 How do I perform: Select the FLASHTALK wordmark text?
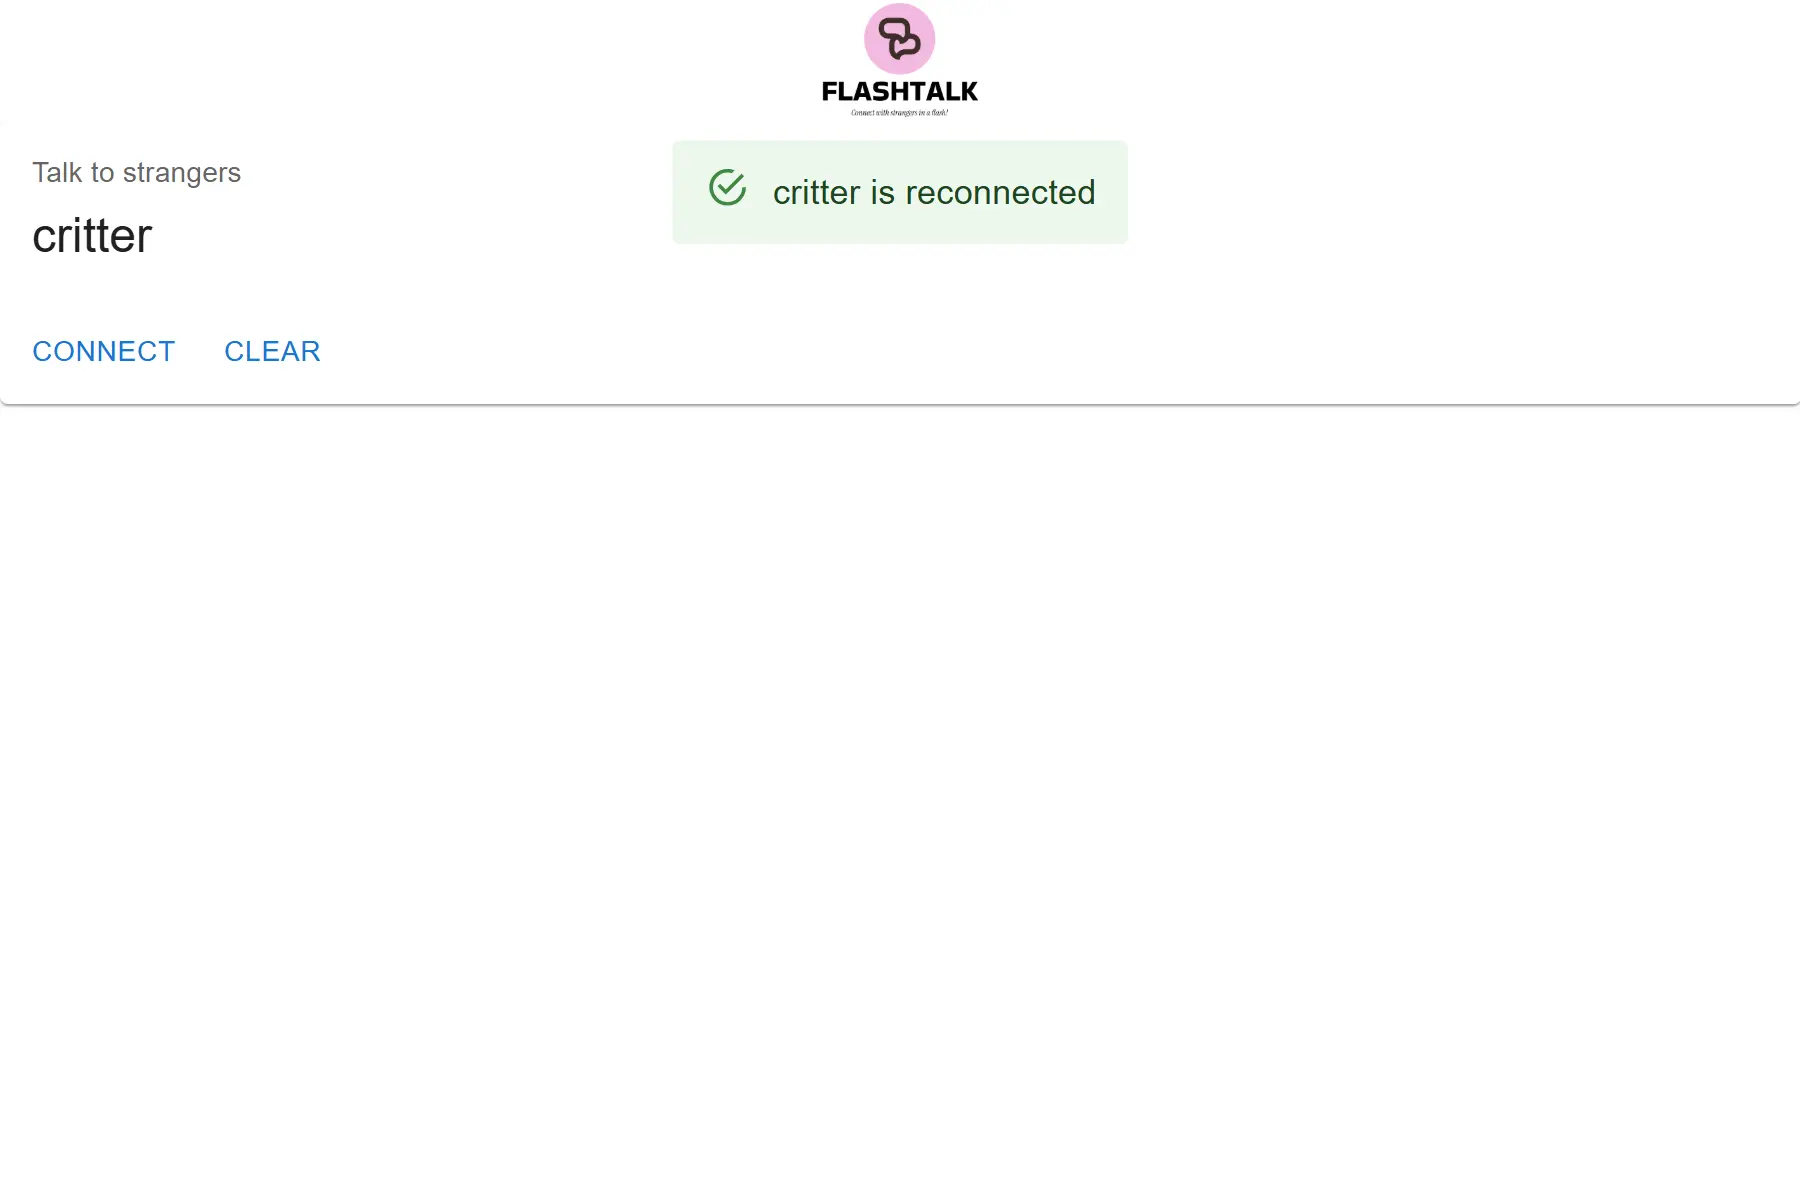pyautogui.click(x=899, y=91)
